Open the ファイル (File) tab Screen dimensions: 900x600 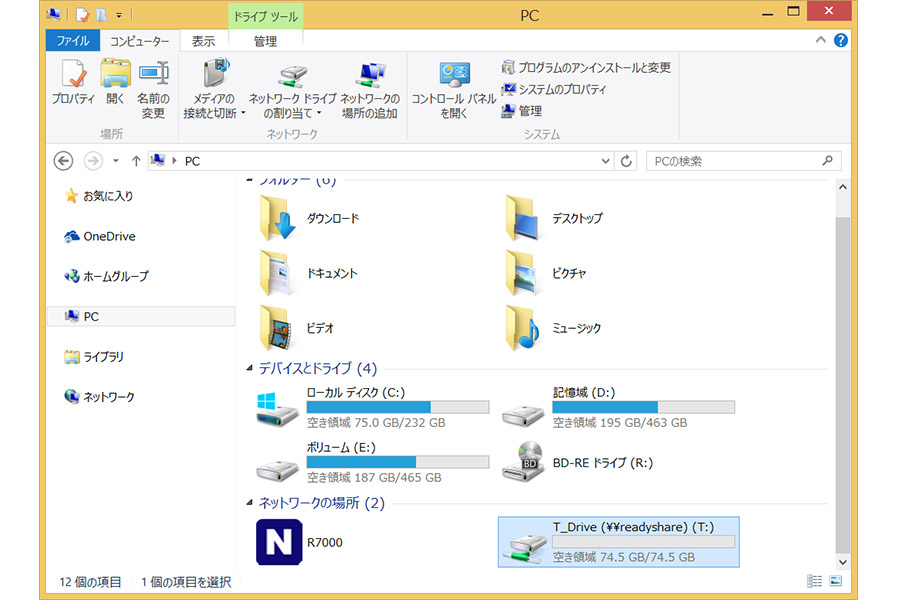point(72,41)
